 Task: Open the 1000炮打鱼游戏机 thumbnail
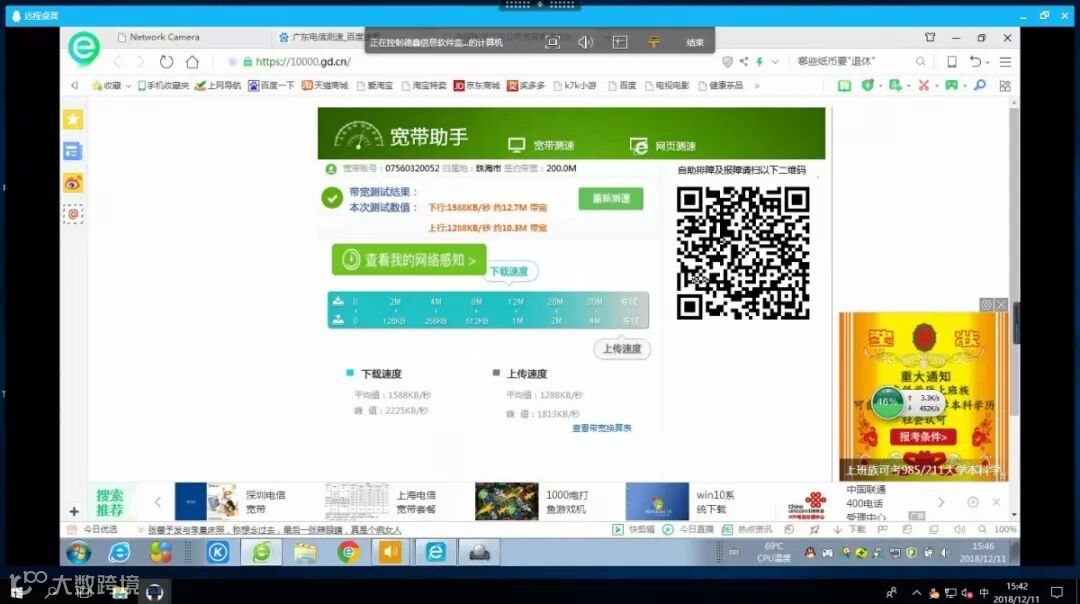[506, 501]
